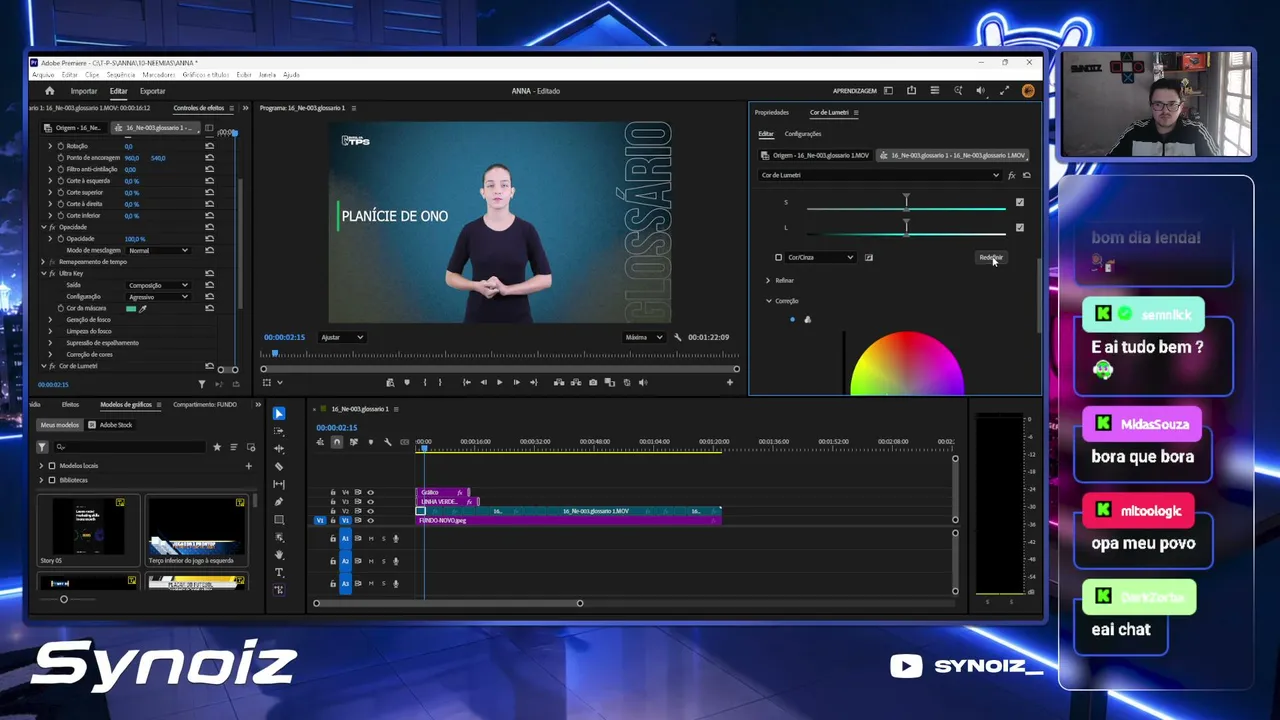Open the Marcadores menu
This screenshot has height=720, width=1280.
(159, 75)
